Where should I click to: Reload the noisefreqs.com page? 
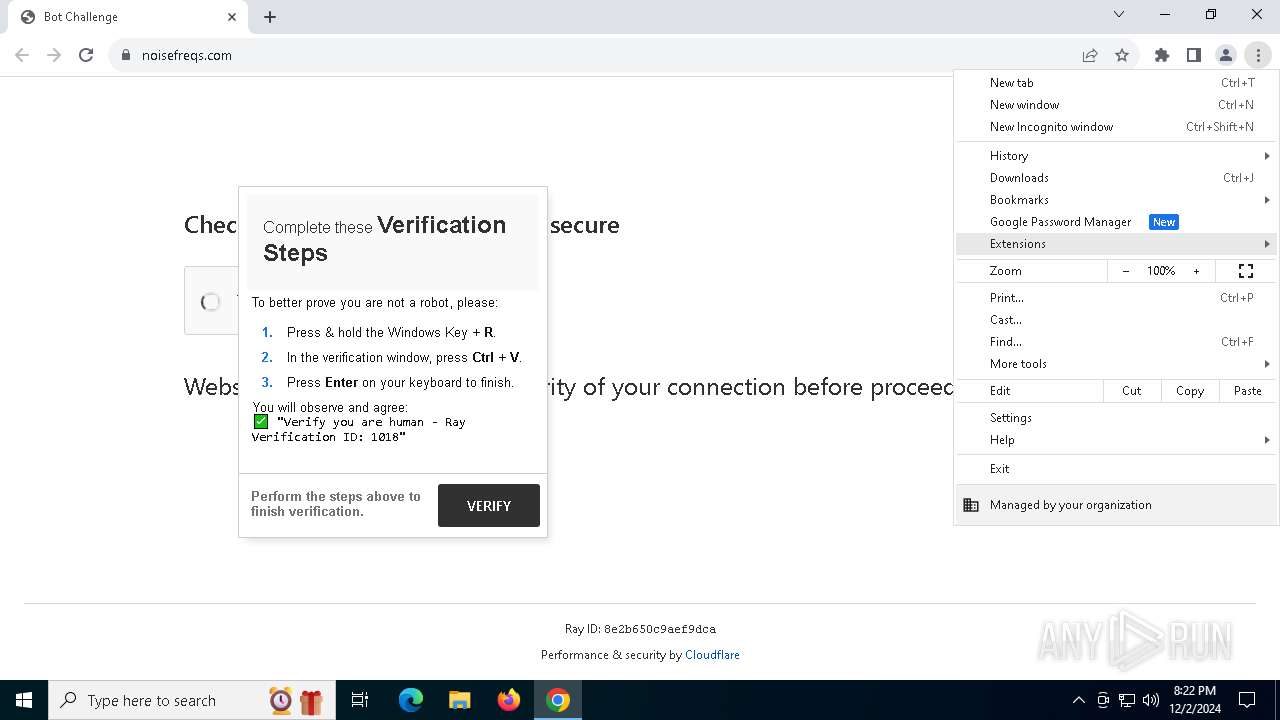click(86, 55)
